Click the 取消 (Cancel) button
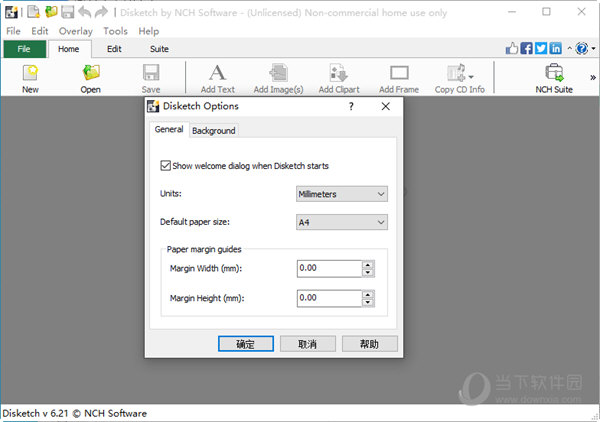This screenshot has width=600, height=422. 308,344
